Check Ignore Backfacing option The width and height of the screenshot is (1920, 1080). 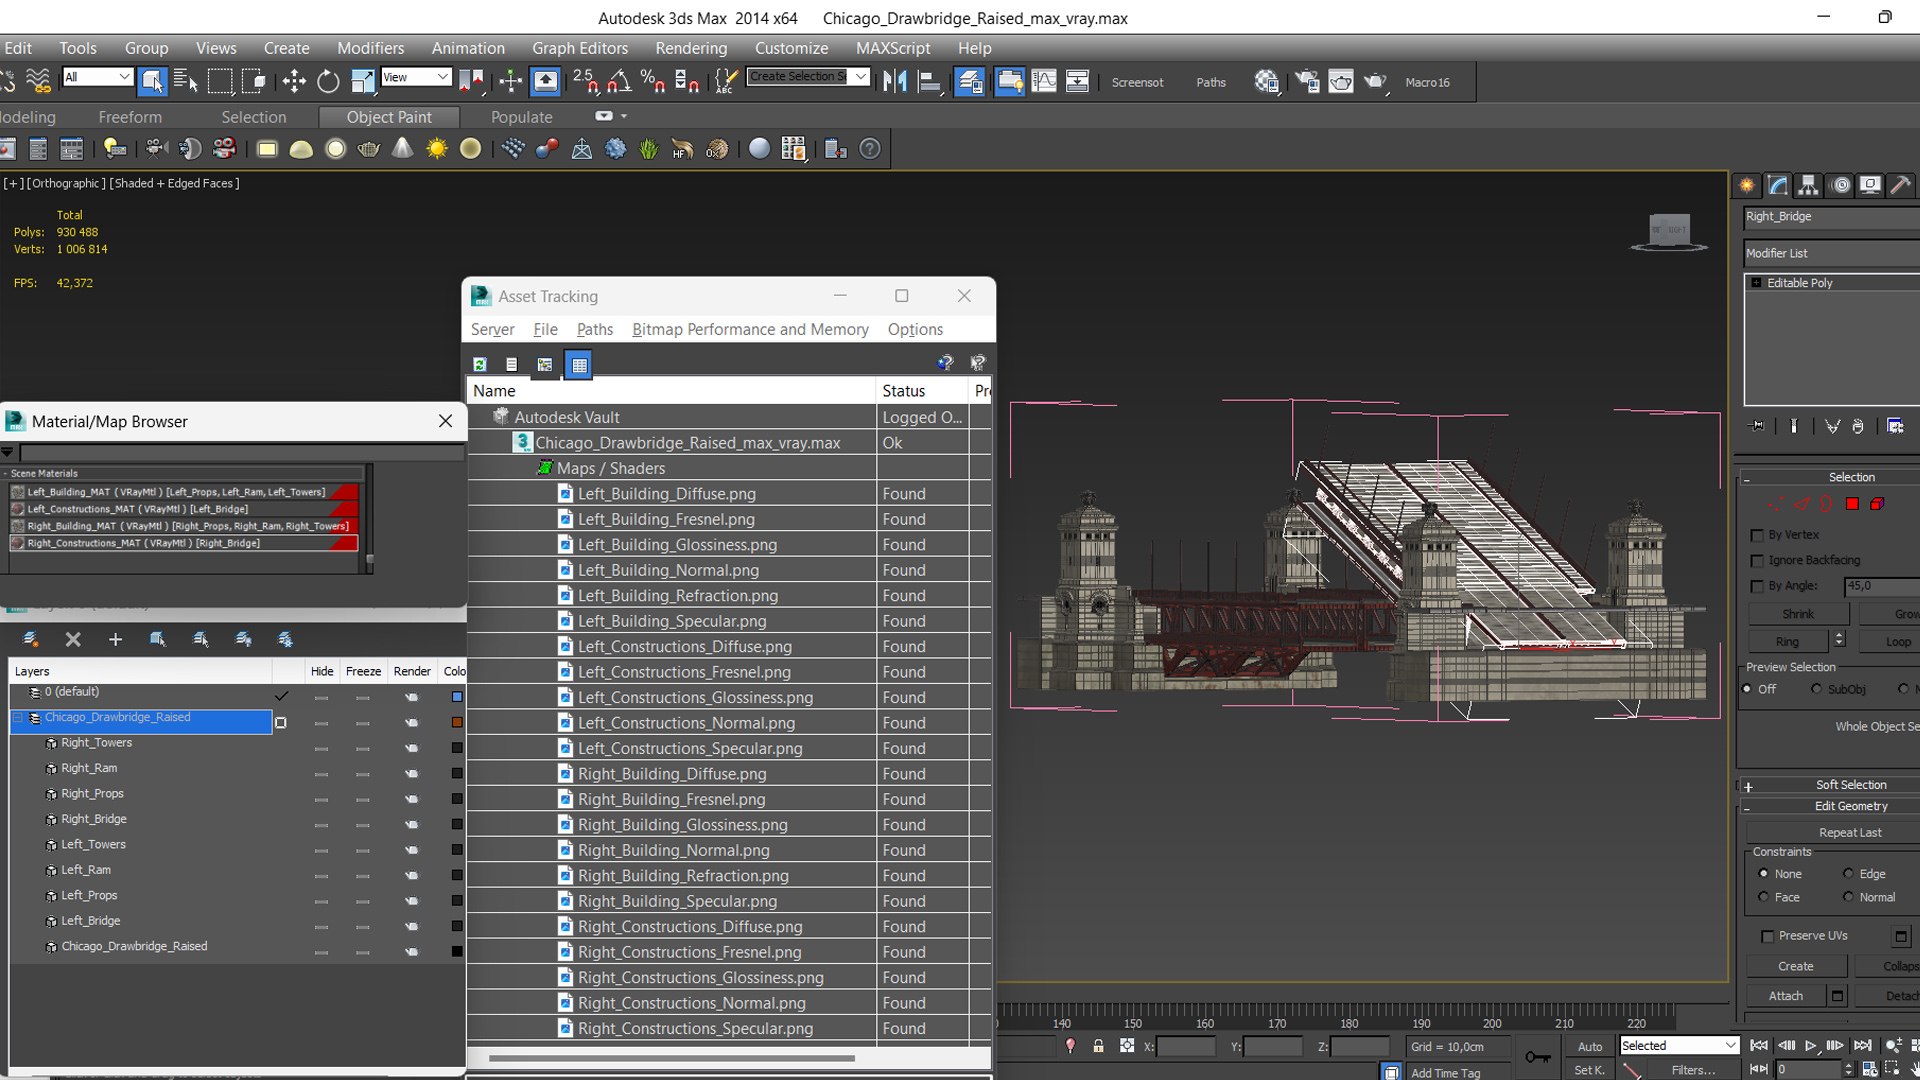coord(1757,561)
